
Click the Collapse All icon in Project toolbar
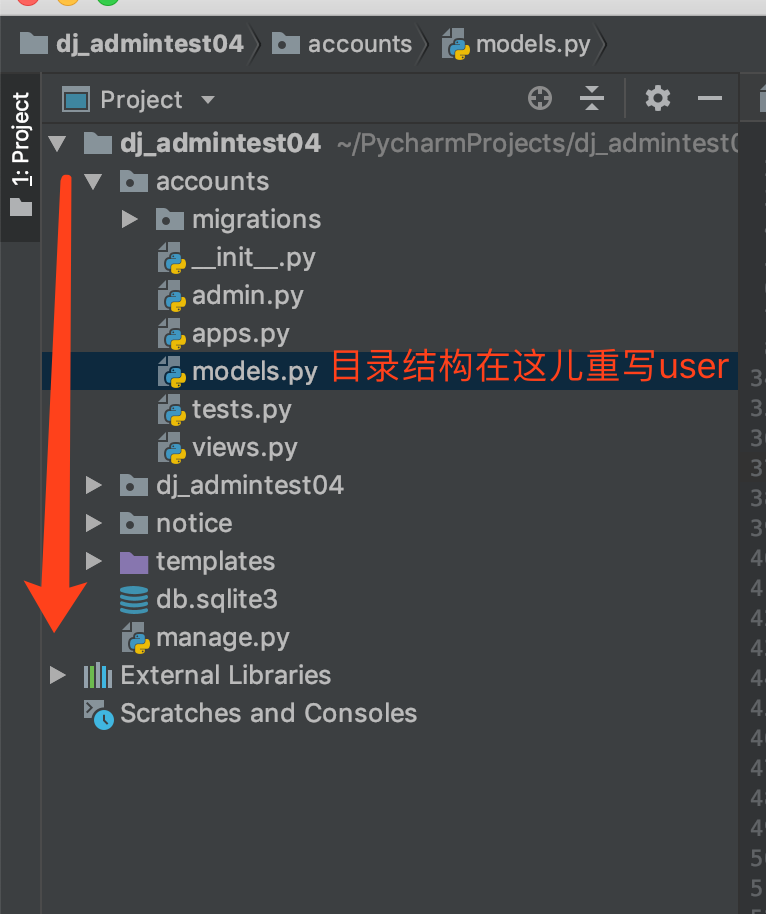(592, 98)
